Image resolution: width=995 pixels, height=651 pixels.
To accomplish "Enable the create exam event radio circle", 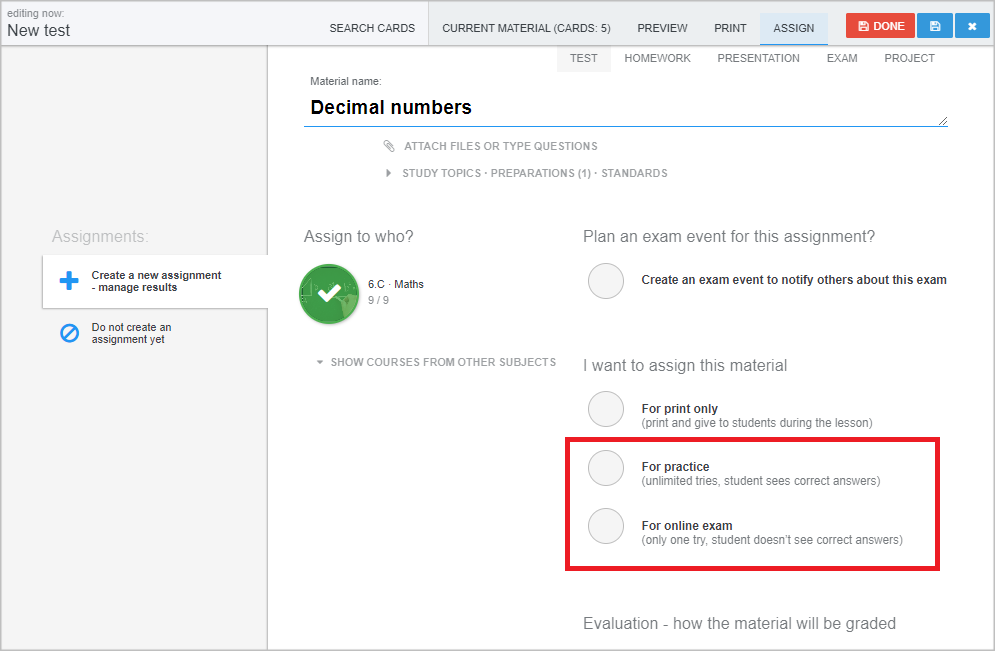I will (606, 281).
